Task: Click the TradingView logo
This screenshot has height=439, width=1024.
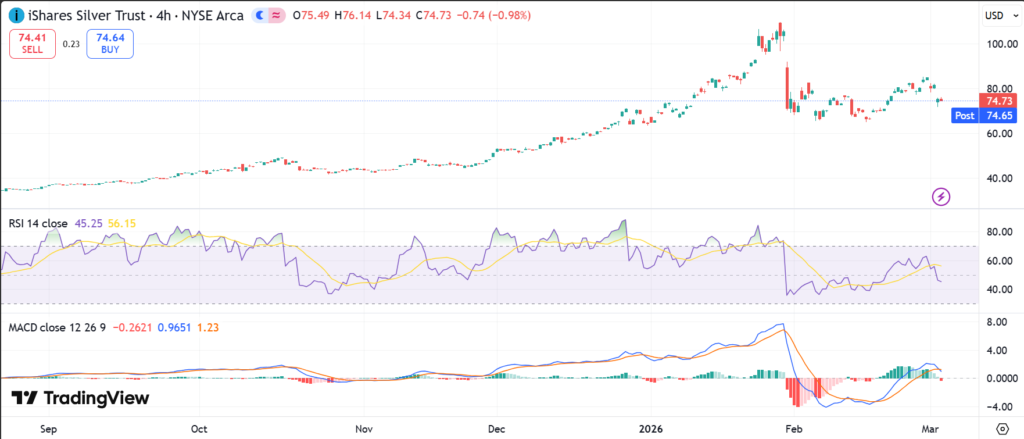Action: [81, 398]
